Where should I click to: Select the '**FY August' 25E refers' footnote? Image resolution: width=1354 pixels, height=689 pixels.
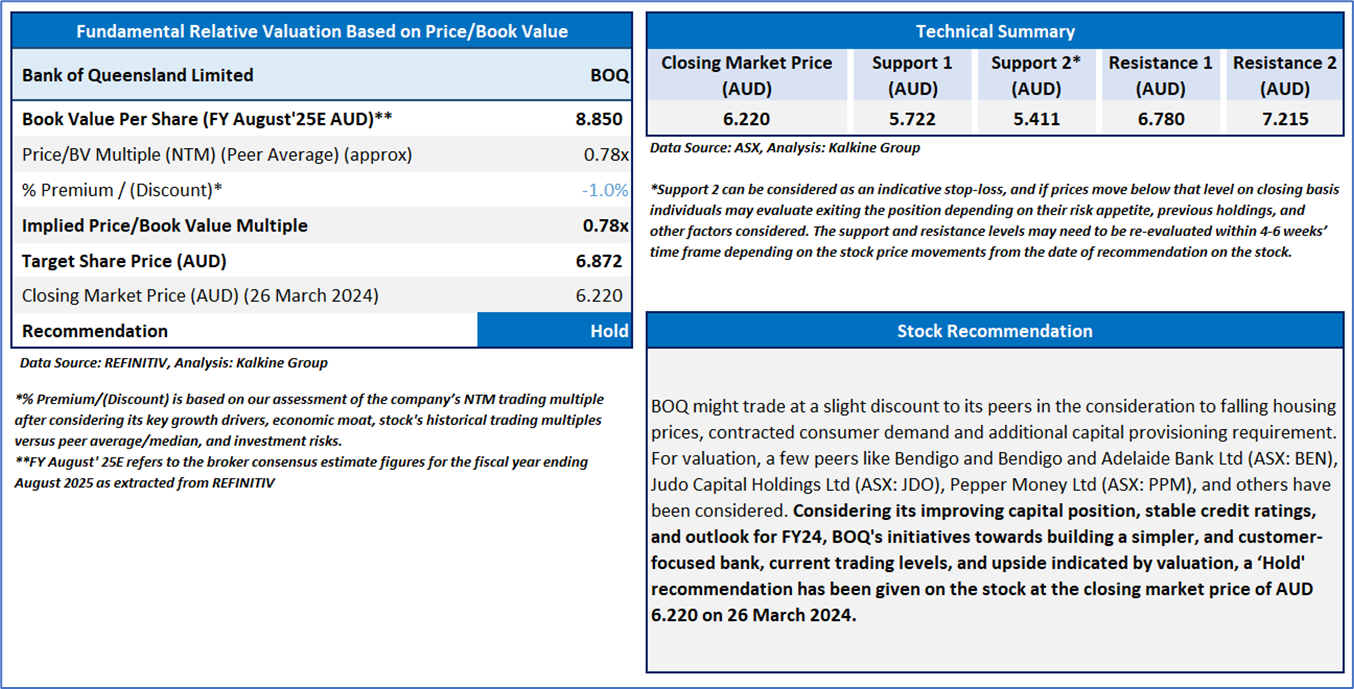[302, 472]
